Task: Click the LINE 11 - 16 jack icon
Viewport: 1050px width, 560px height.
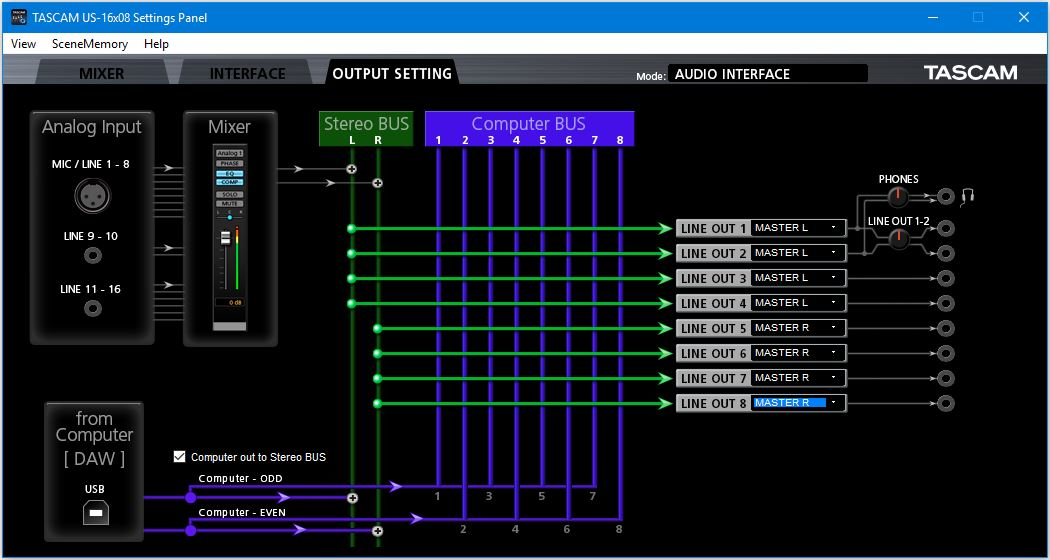Action: 92,308
